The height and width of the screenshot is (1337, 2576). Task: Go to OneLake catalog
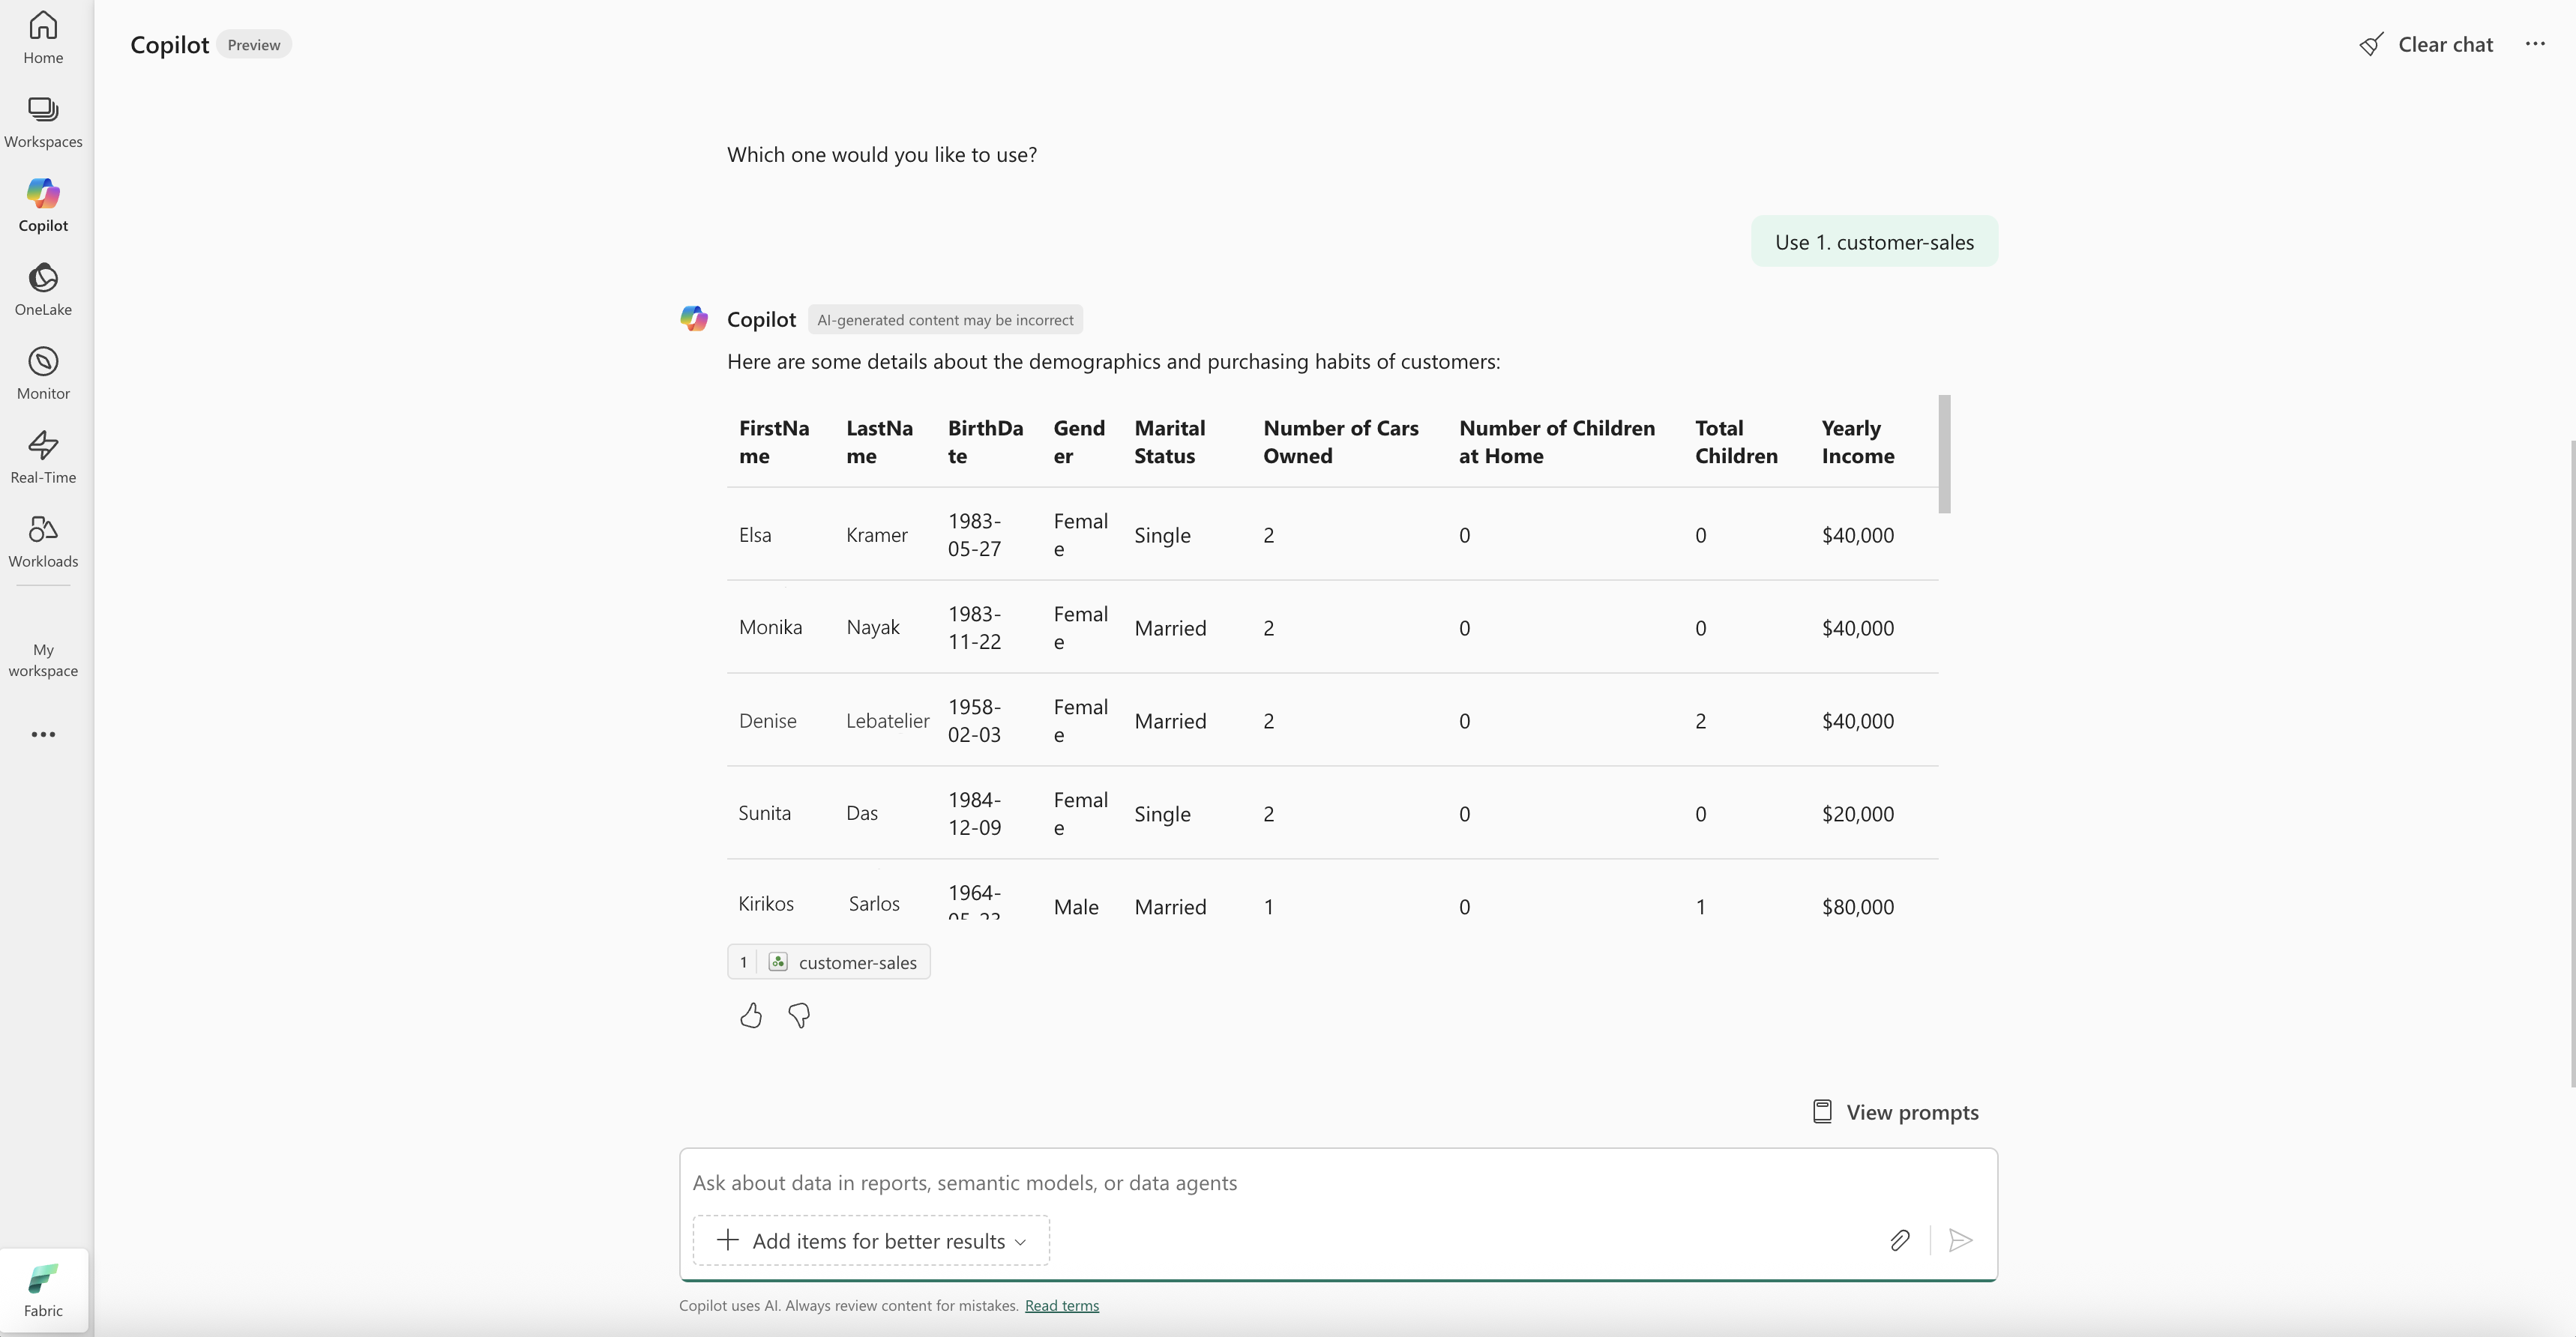pyautogui.click(x=43, y=289)
